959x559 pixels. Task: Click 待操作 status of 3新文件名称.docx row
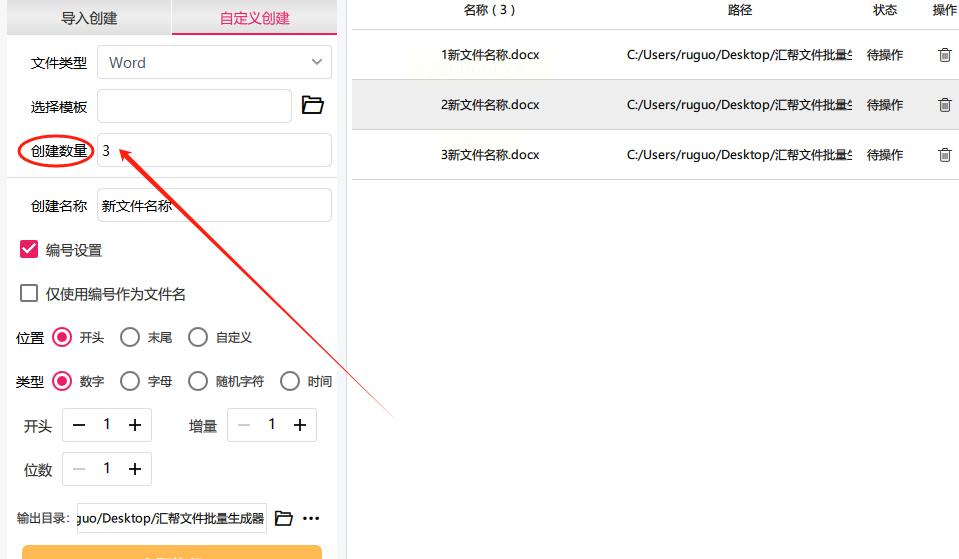884,155
